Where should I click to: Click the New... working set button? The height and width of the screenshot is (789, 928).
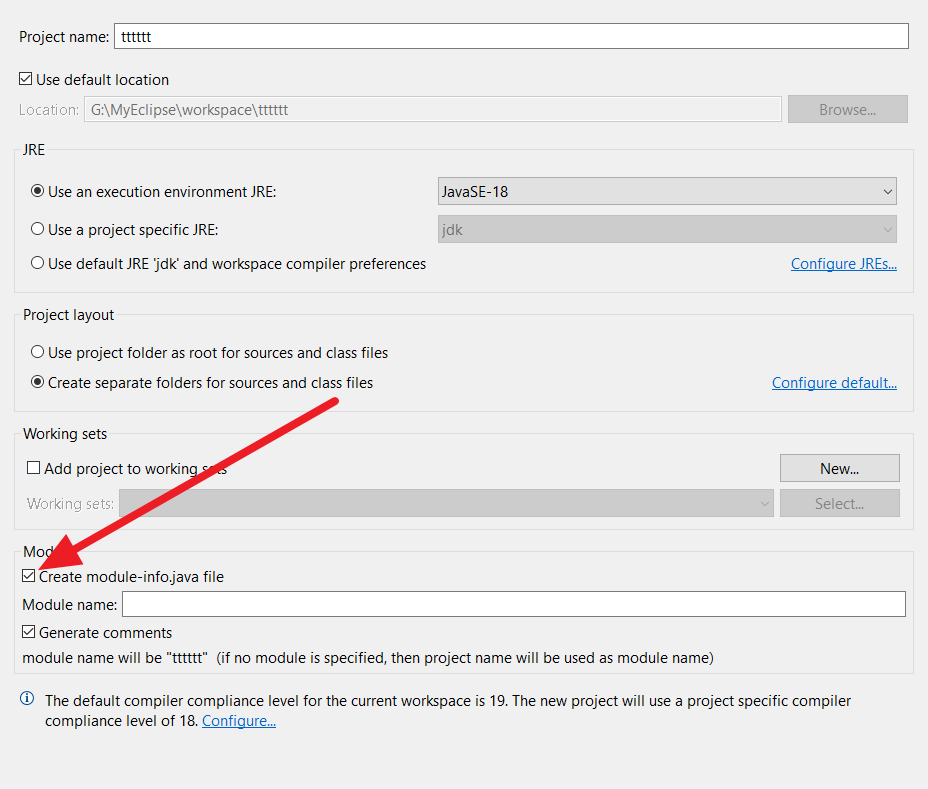(x=839, y=468)
